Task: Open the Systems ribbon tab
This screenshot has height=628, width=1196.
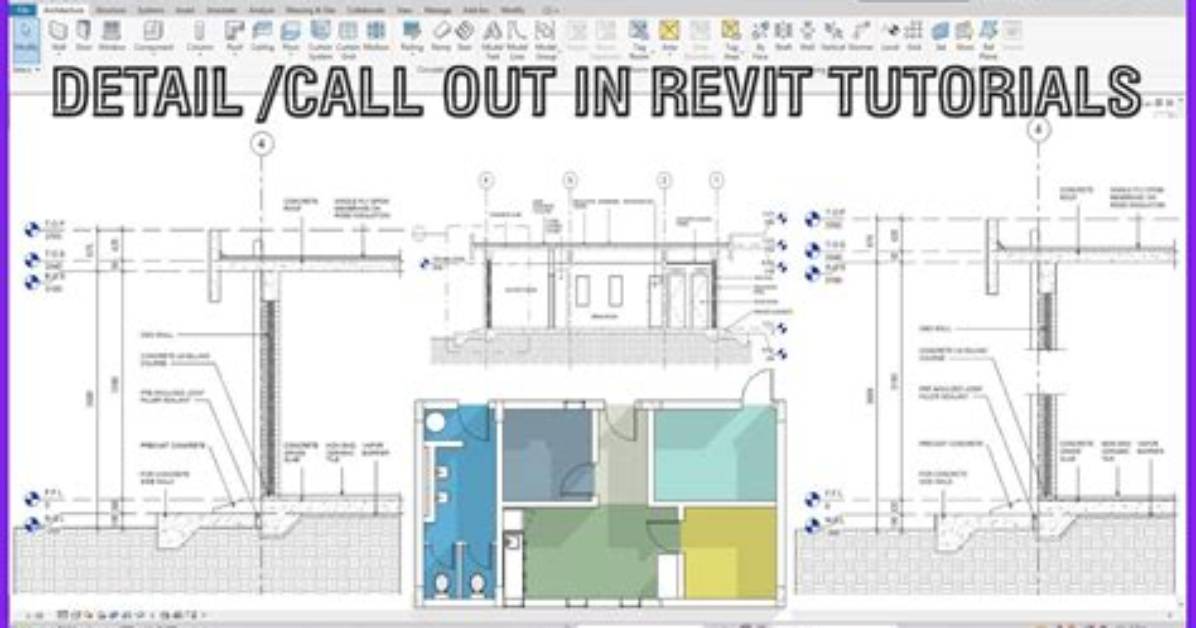Action: 151,10
